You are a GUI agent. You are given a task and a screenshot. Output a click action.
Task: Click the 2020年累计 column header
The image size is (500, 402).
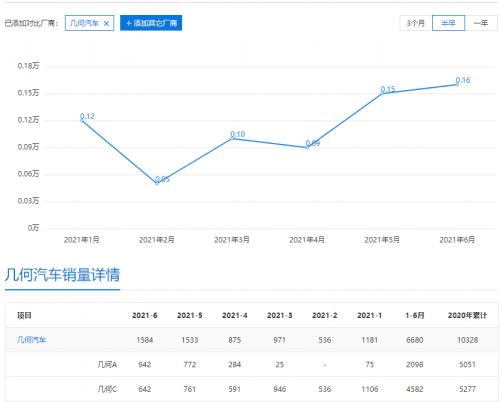click(467, 315)
